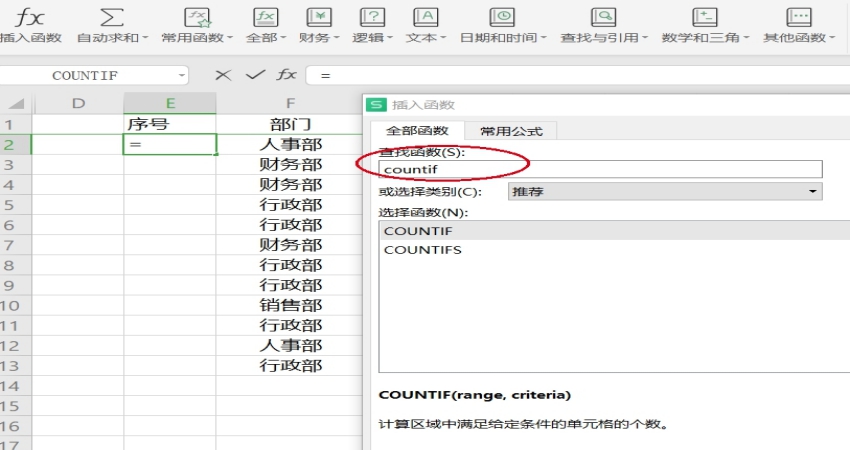Image resolution: width=850 pixels, height=450 pixels.
Task: Click the Insert Function (插入函数) icon
Action: [x=29, y=17]
